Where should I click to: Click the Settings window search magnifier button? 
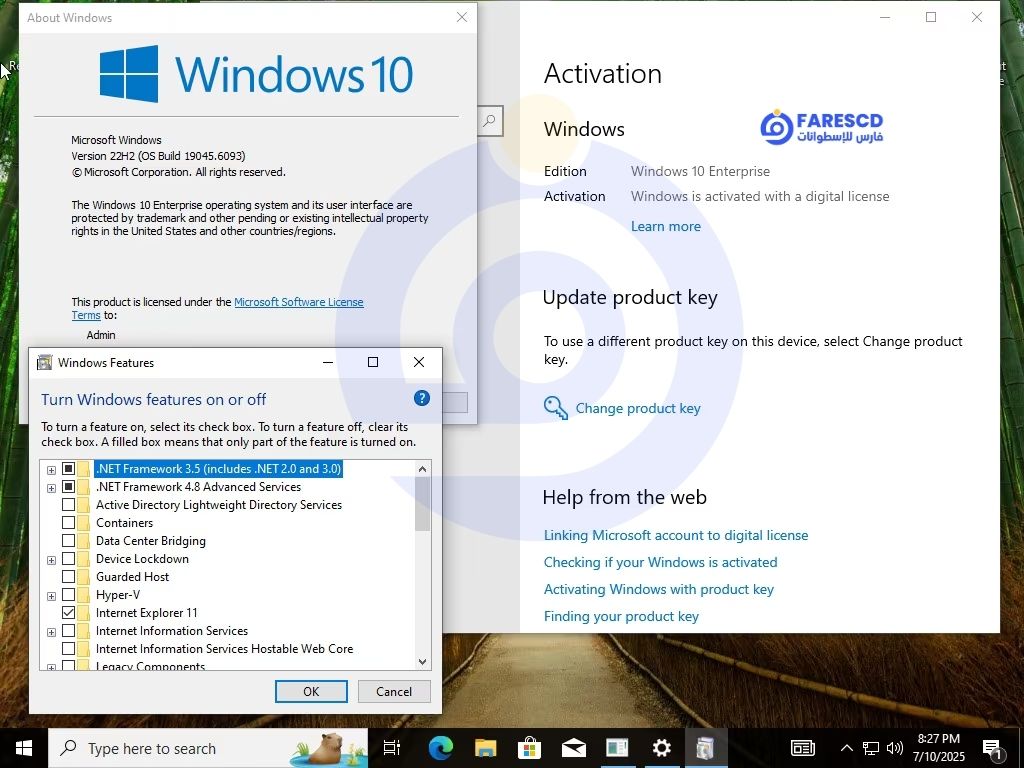(490, 121)
